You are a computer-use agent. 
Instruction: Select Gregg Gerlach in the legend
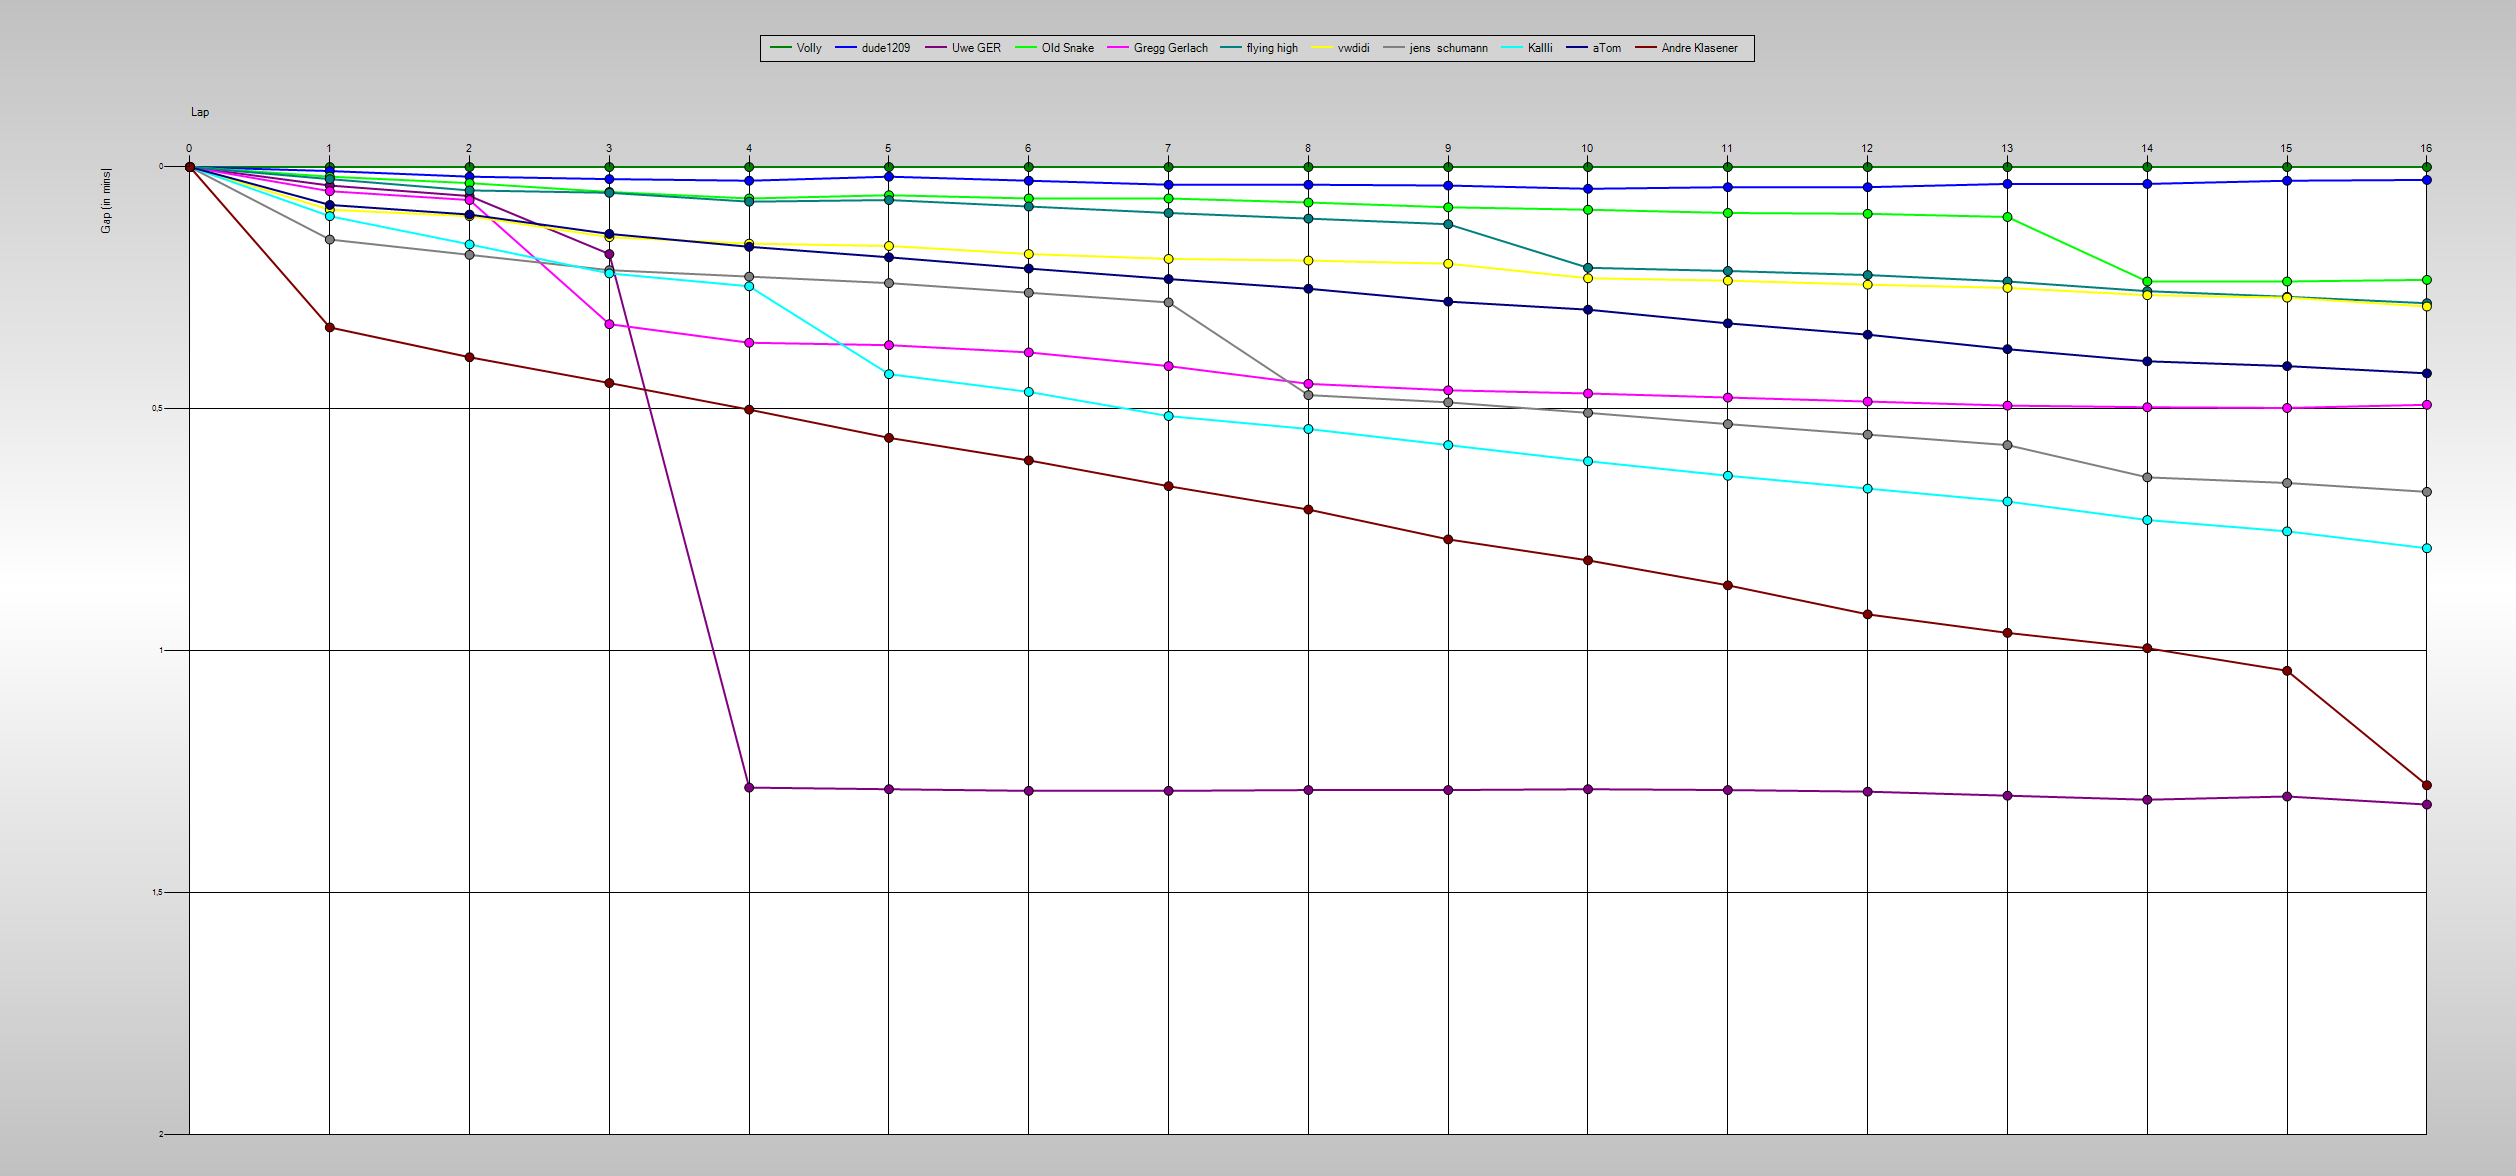pos(1171,48)
